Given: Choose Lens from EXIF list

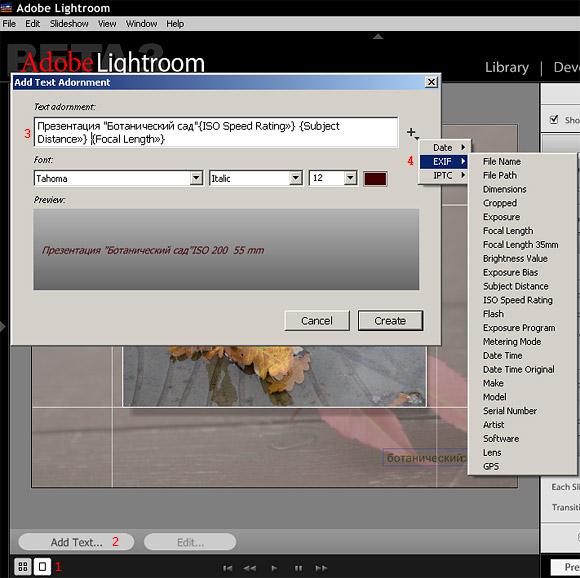Looking at the screenshot, I should (x=492, y=453).
